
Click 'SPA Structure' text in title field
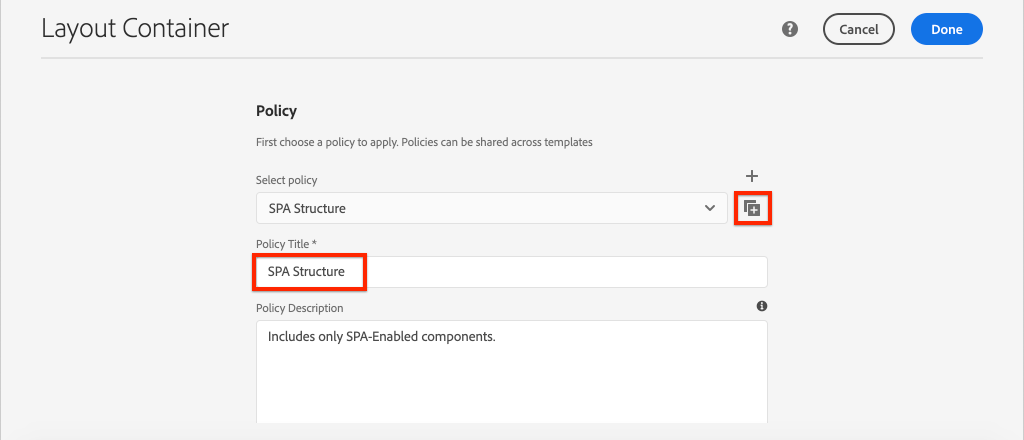(306, 272)
